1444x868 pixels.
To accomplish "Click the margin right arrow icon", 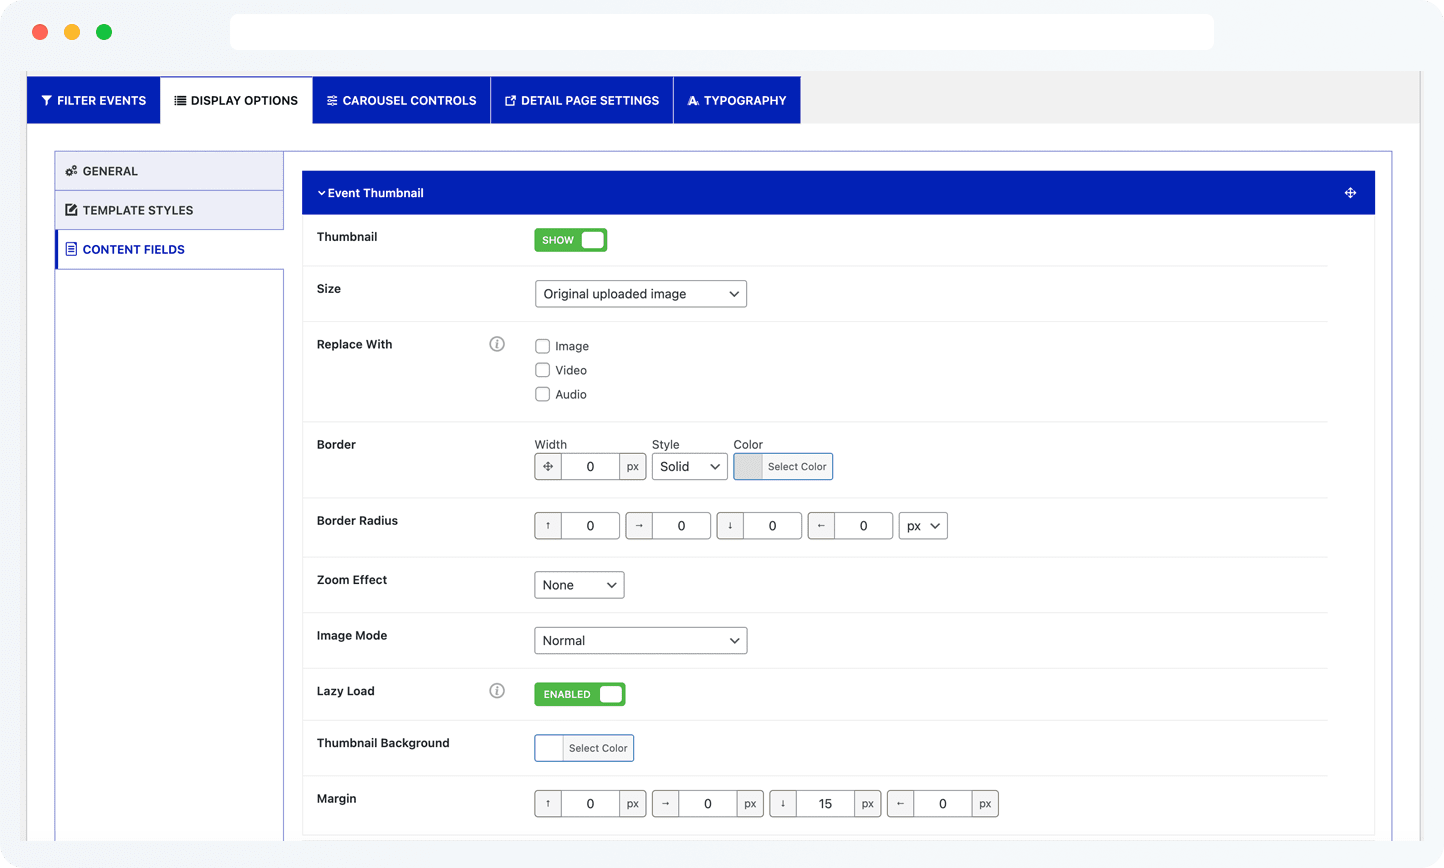I will click(x=665, y=804).
